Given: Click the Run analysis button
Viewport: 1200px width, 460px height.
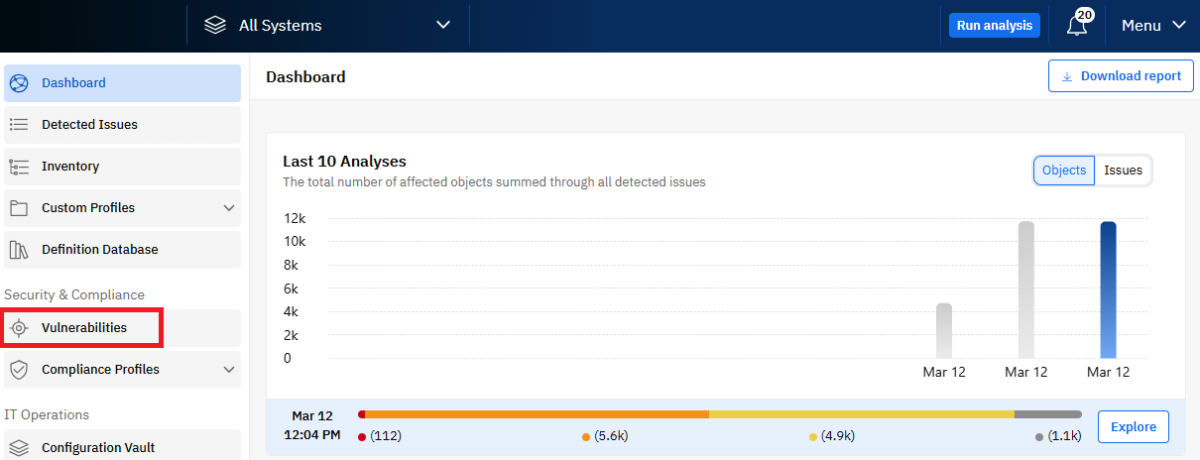Looking at the screenshot, I should pos(994,26).
